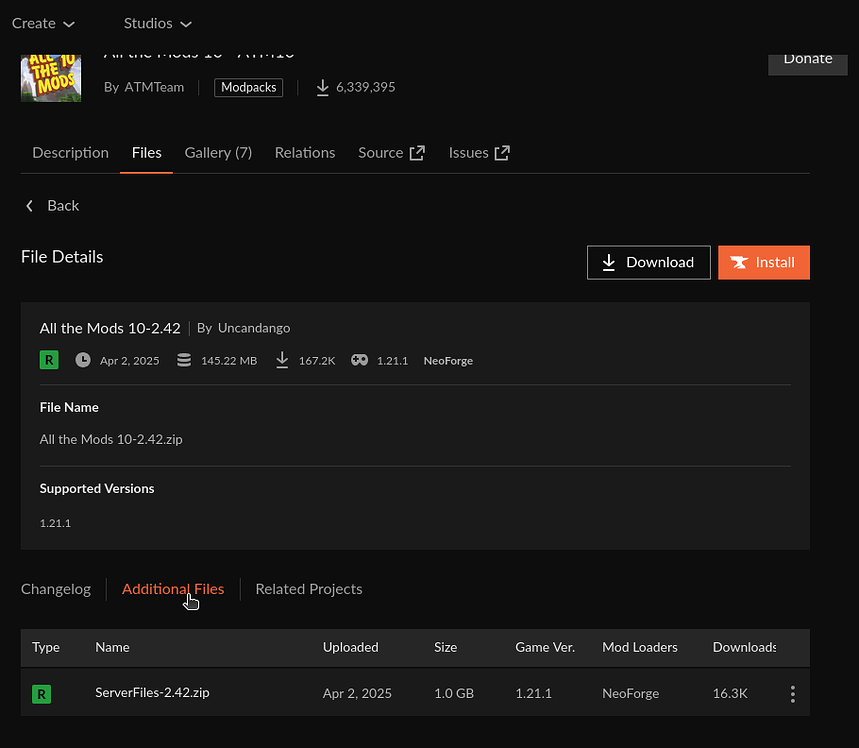The image size is (859, 748).
Task: Click the clock icon beside Apr 2, 2025
Action: click(x=83, y=359)
